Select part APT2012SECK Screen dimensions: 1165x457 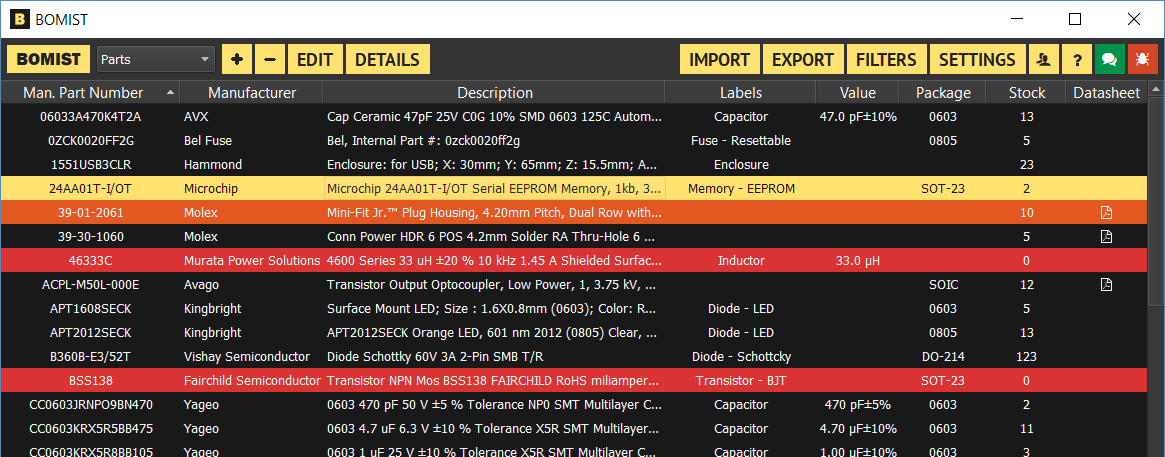[574, 332]
